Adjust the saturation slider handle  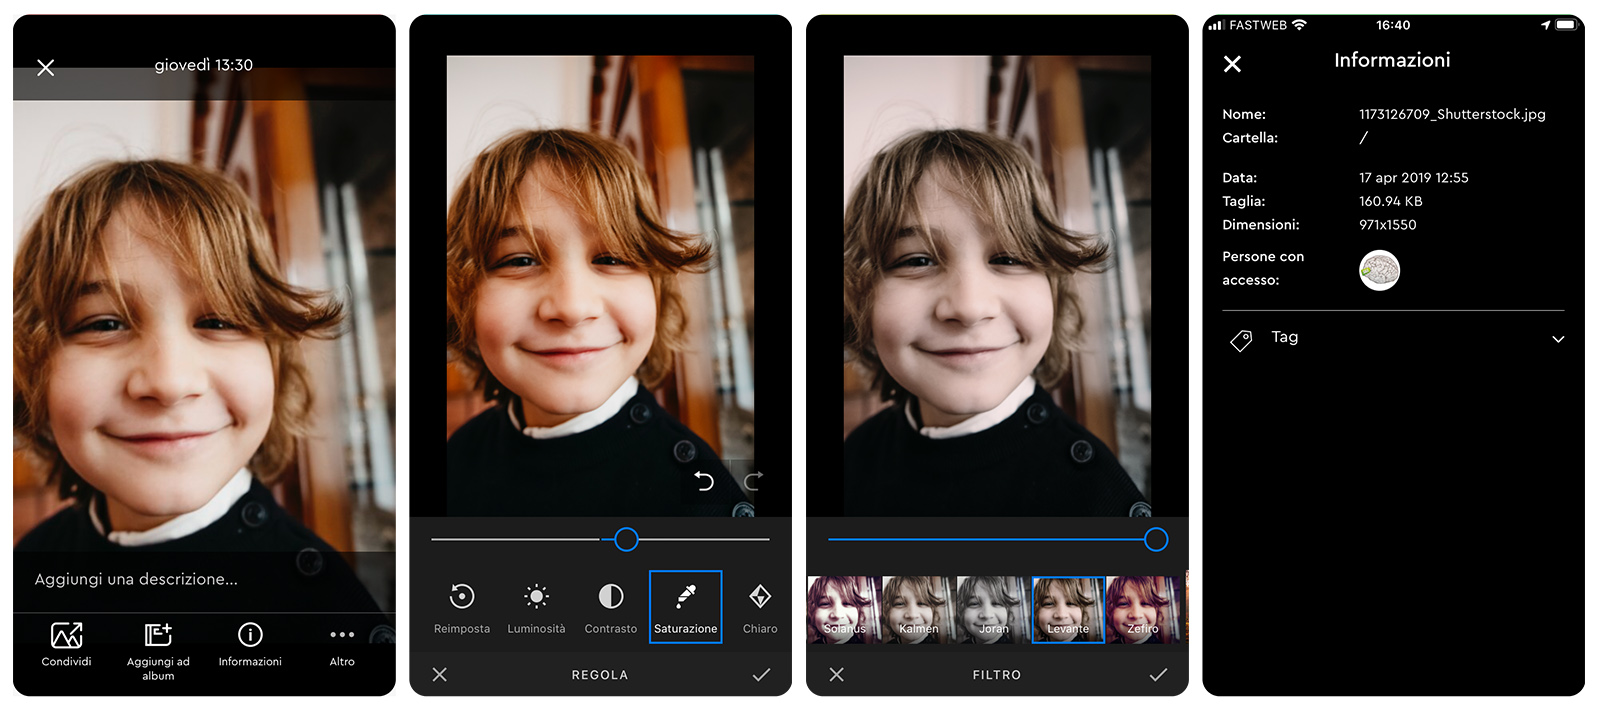[x=626, y=540]
